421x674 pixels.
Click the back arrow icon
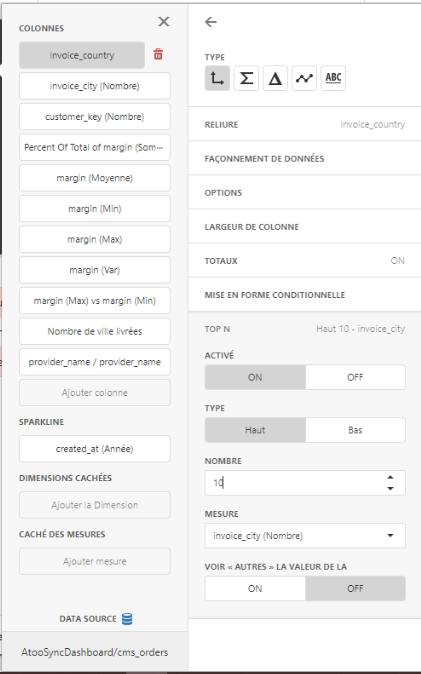click(x=211, y=22)
